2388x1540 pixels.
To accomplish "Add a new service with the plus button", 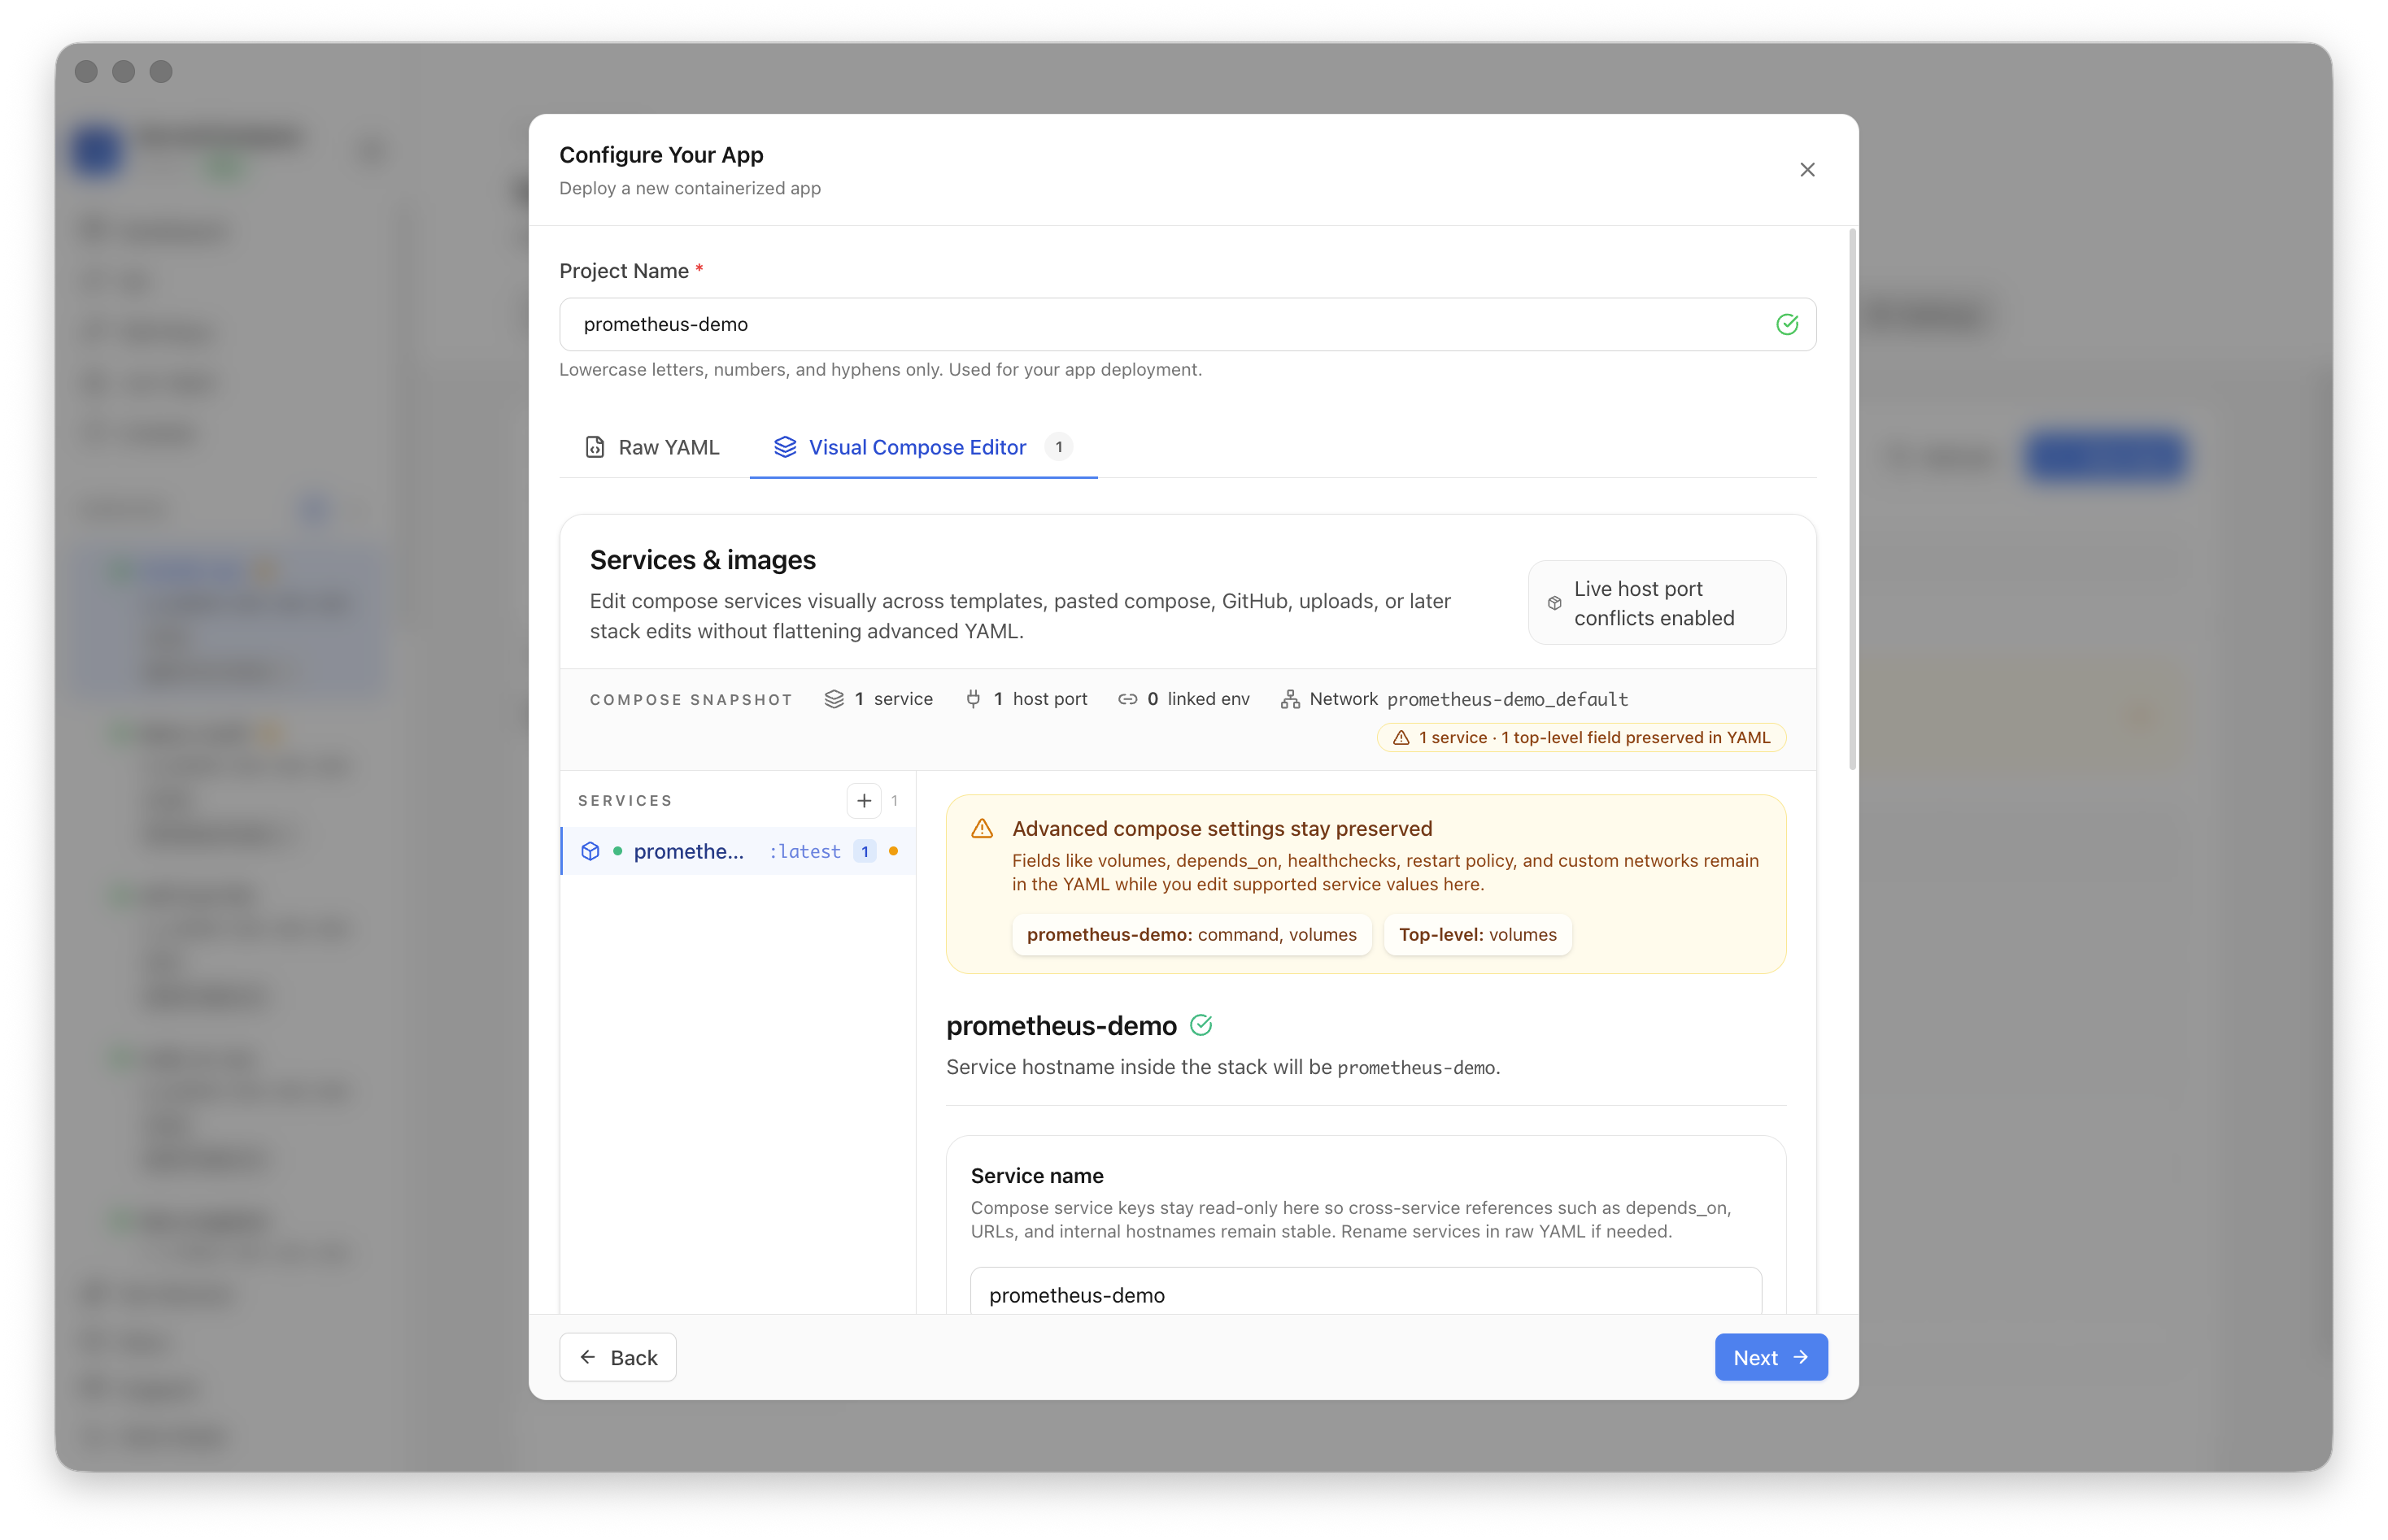I will [864, 800].
